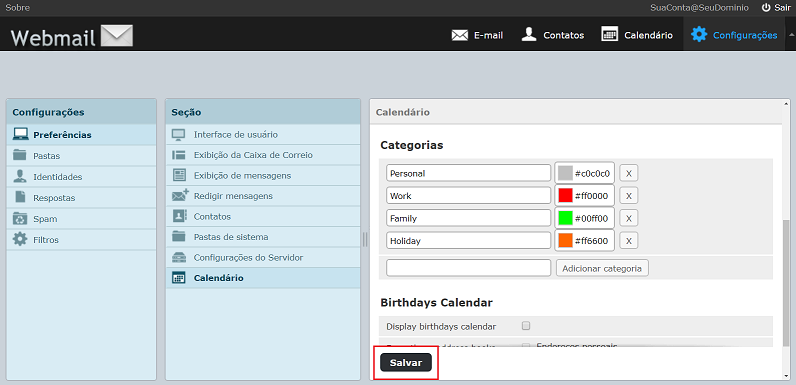This screenshot has width=796, height=385.
Task: Click the E-mail envelope icon
Action: 459,35
